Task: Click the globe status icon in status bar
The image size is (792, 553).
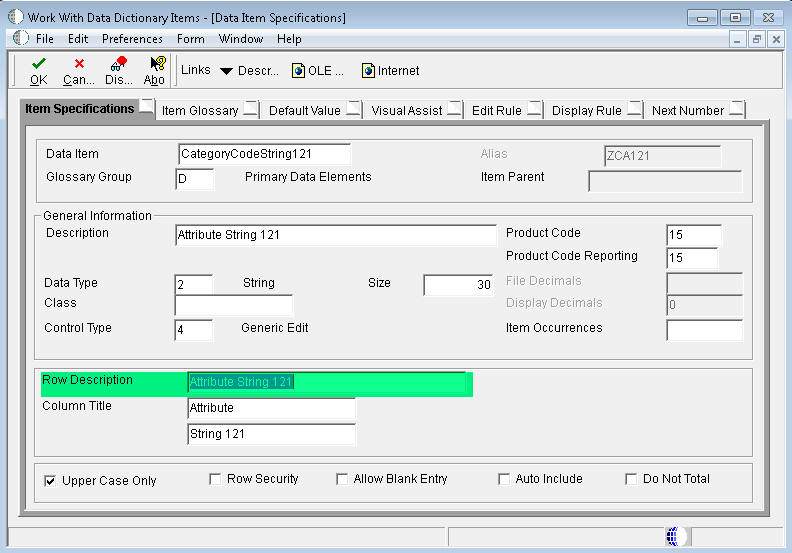Action: tap(676, 537)
